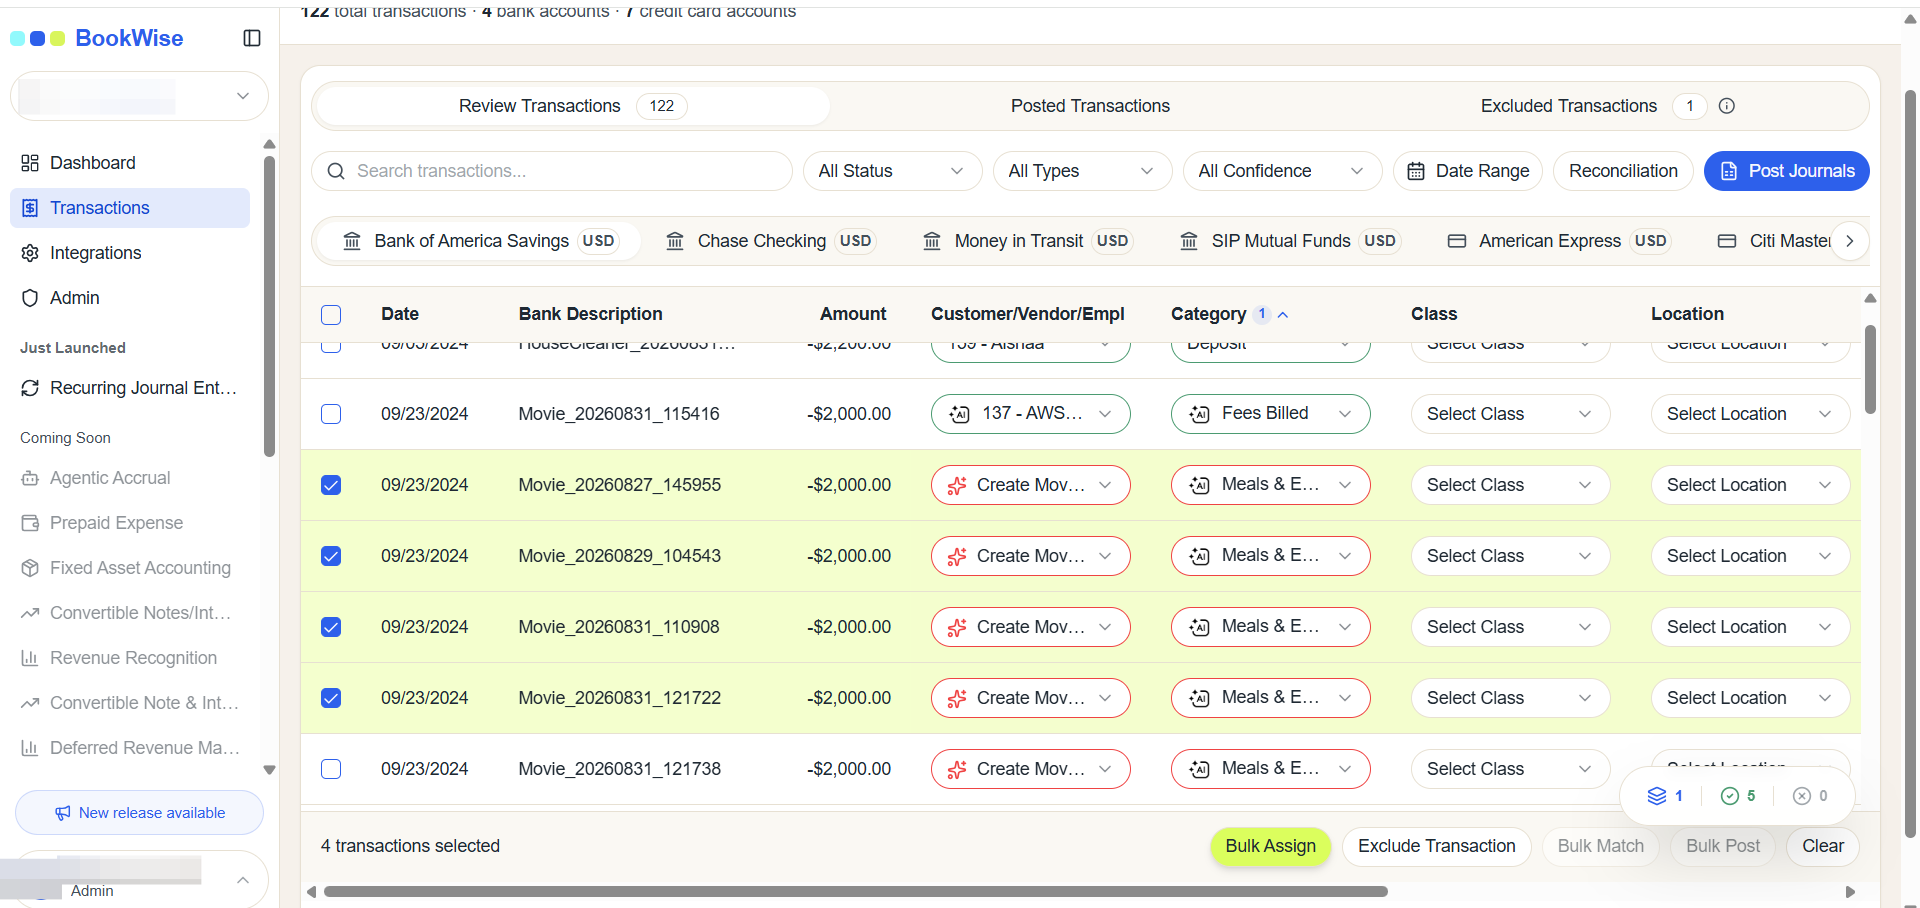Open Select Class for Movie_20260827_145955
This screenshot has width=1920, height=908.
(x=1510, y=485)
